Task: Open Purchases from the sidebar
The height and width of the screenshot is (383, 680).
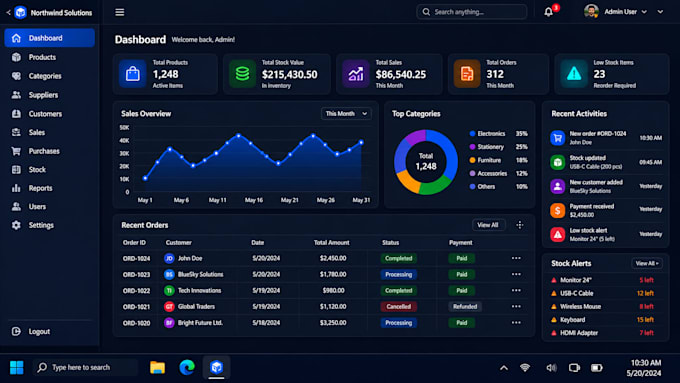Action: pyautogui.click(x=49, y=151)
